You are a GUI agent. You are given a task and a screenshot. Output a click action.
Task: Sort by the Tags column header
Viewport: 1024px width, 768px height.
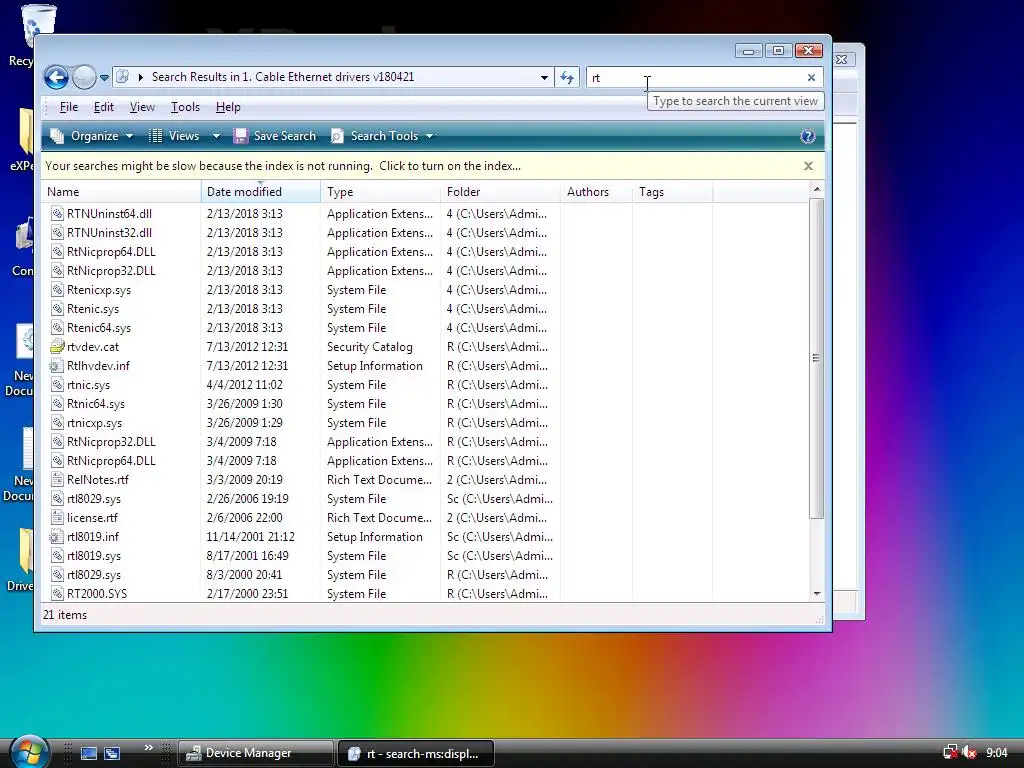(673, 192)
